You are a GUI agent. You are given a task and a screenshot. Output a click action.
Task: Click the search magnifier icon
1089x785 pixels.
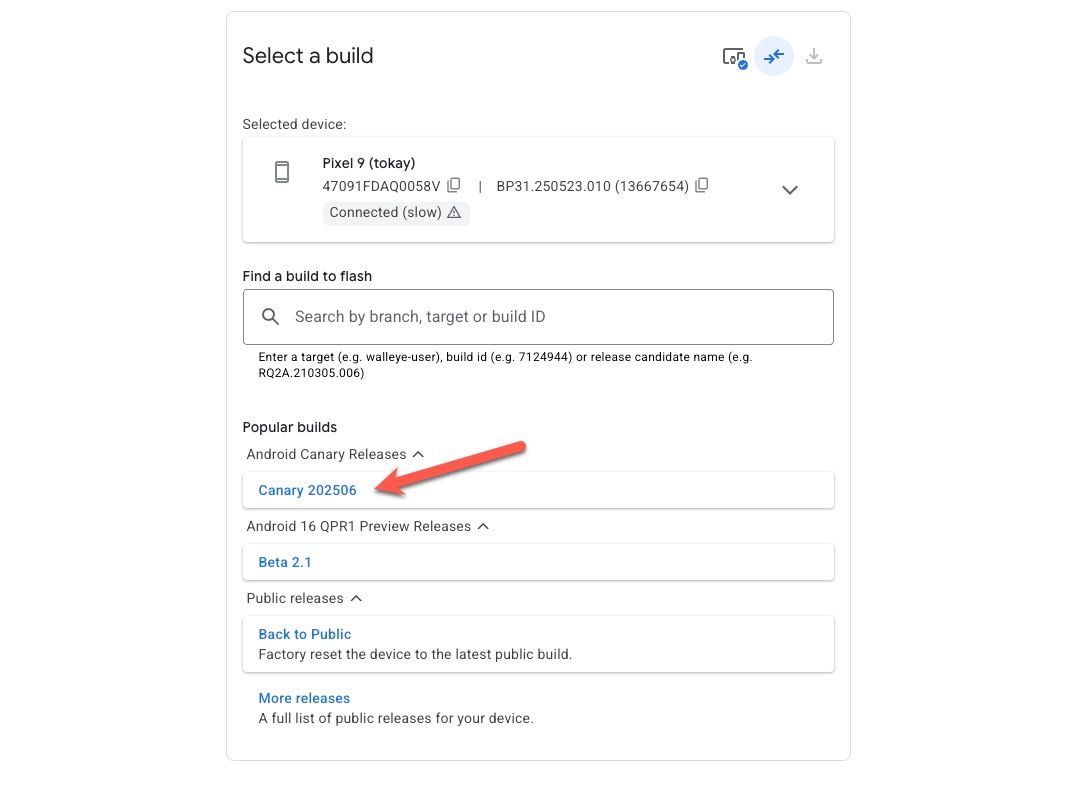tap(270, 316)
